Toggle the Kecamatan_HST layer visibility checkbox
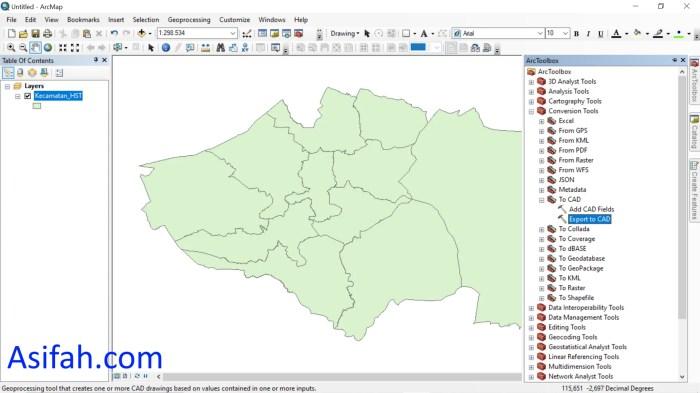700x393 pixels. [28, 96]
